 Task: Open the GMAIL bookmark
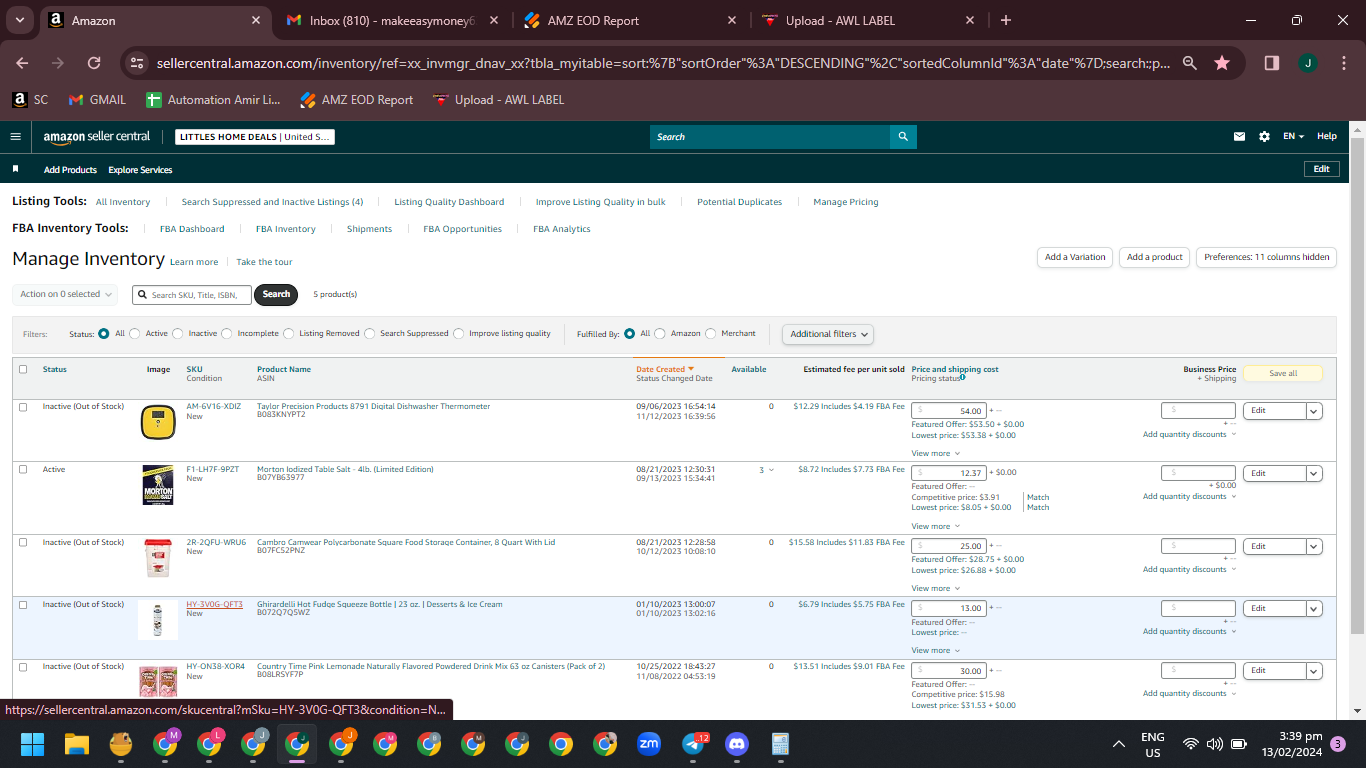[x=97, y=100]
